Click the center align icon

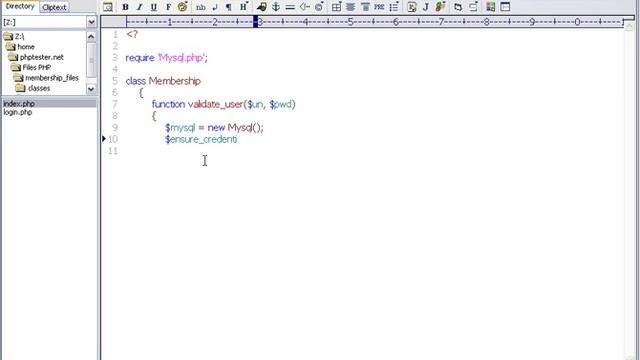(x=351, y=7)
